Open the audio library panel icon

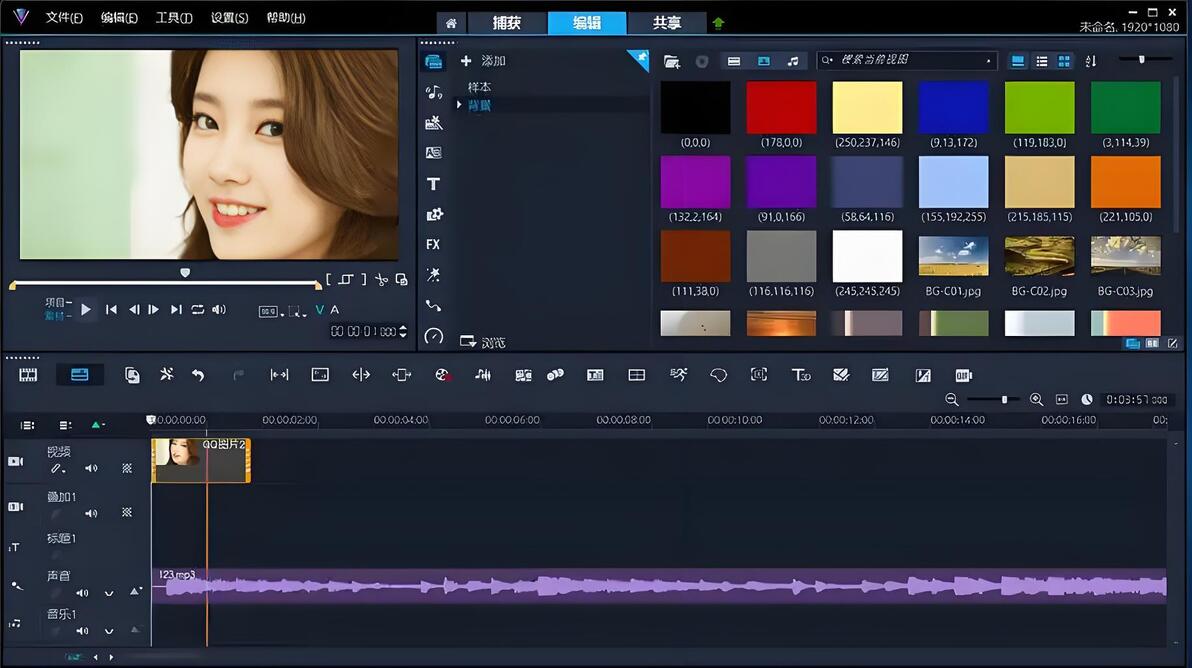433,93
